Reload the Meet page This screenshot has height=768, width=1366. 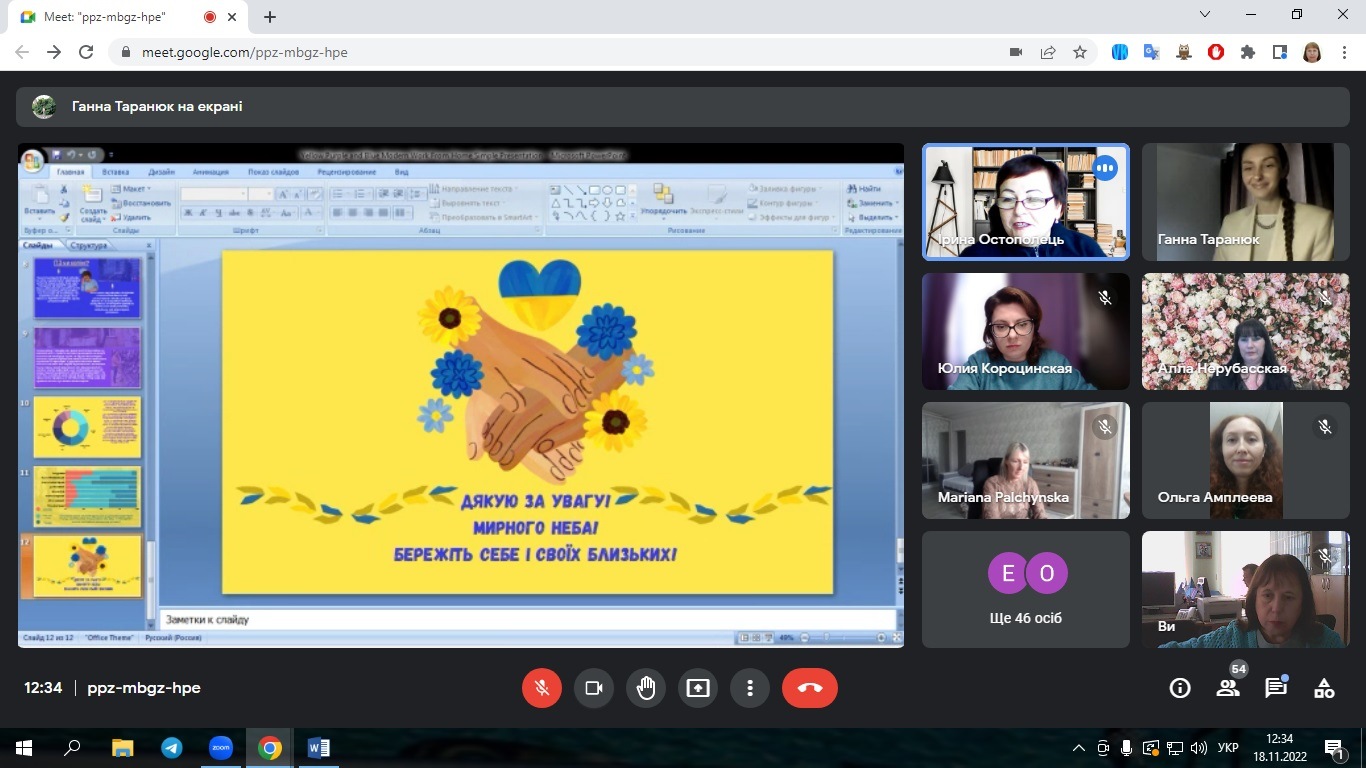[x=86, y=52]
